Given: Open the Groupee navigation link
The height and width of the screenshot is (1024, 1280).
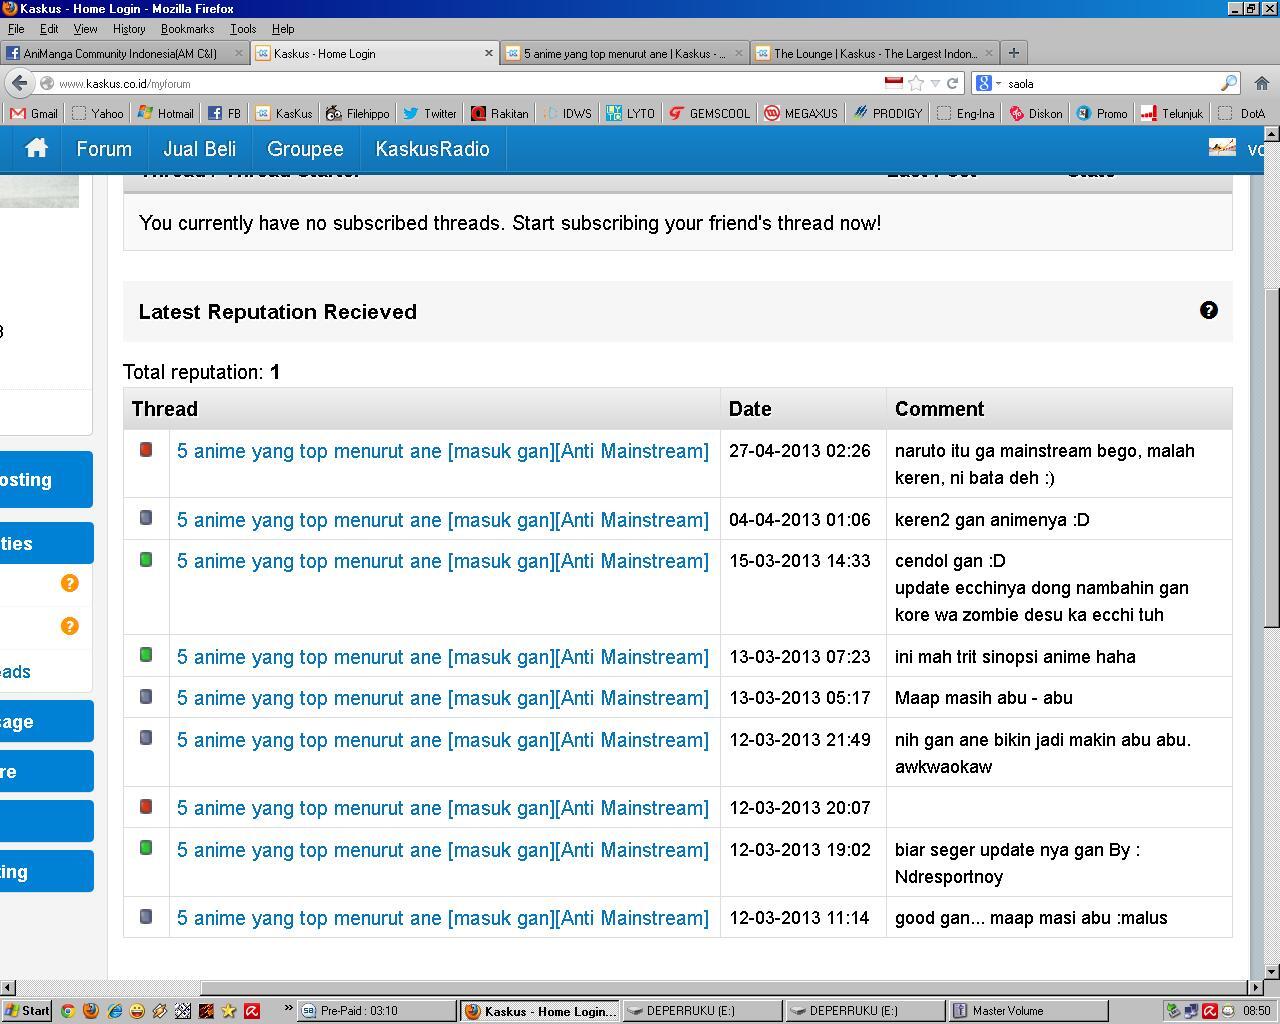Looking at the screenshot, I should coord(305,148).
